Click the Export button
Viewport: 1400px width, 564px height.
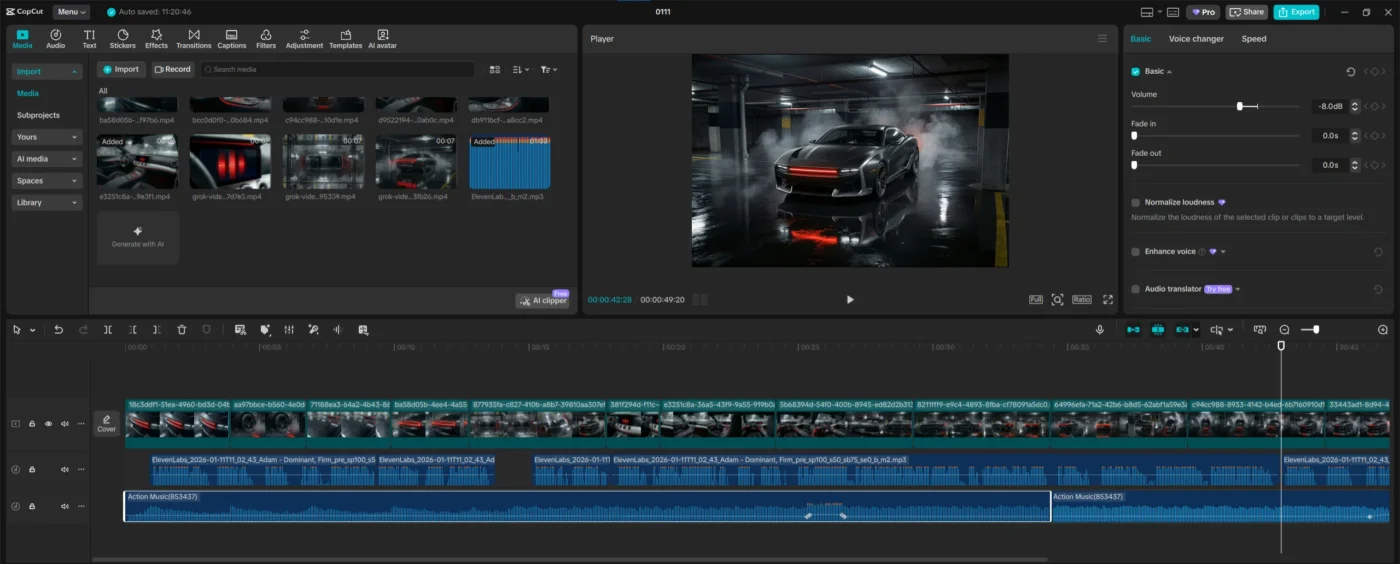click(1296, 12)
